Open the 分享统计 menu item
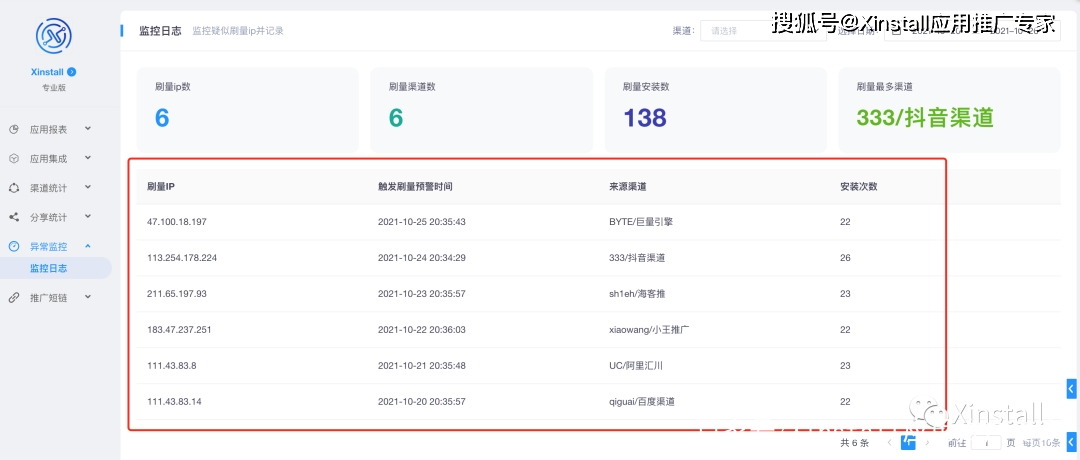The height and width of the screenshot is (460, 1080). tap(48, 217)
